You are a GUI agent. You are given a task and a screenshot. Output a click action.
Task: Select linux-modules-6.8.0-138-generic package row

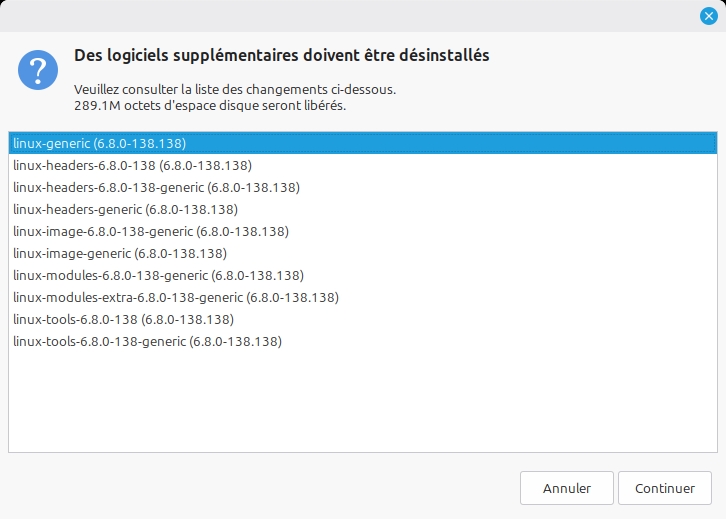click(x=363, y=275)
